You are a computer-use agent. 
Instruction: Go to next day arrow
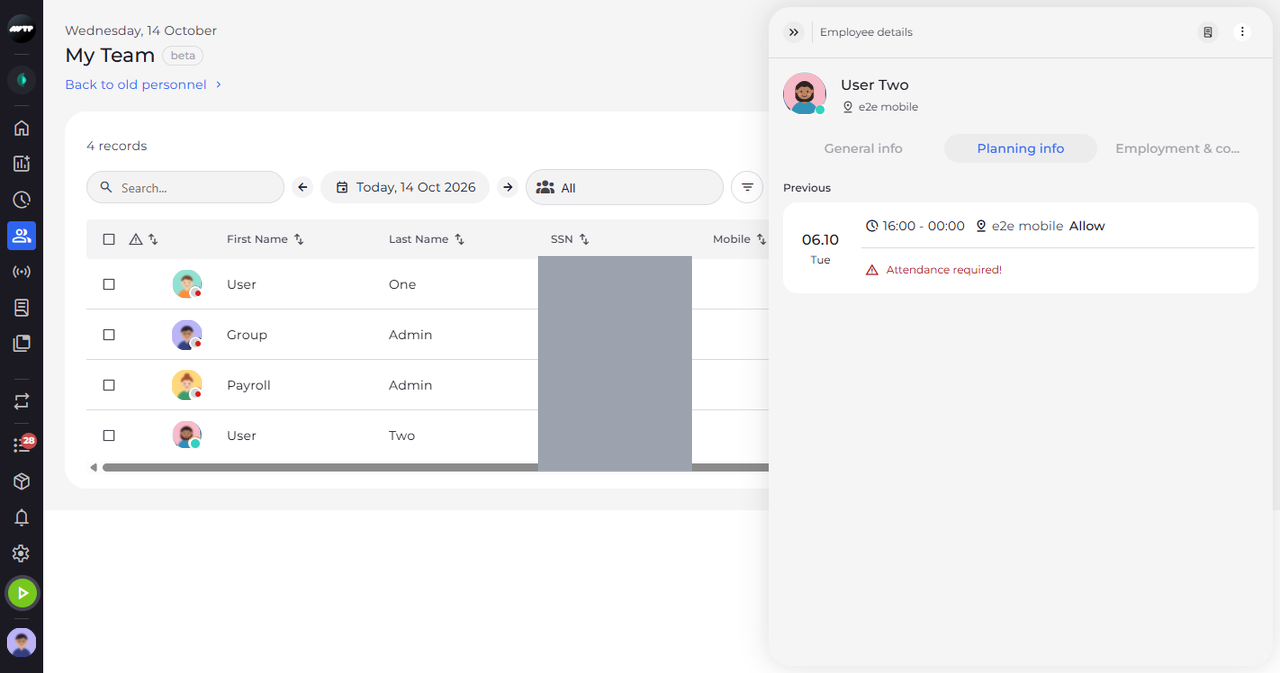[508, 187]
